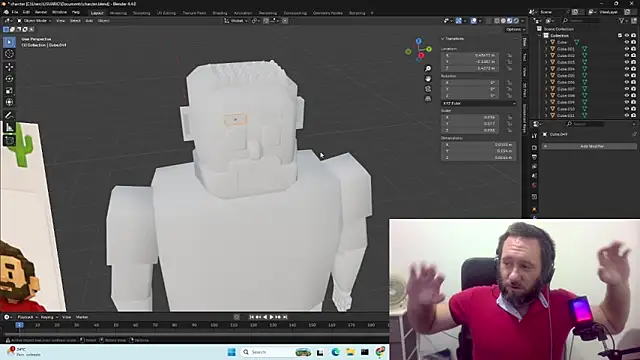Expand Cube.011 in outliner
The image size is (640, 360).
click(546, 116)
